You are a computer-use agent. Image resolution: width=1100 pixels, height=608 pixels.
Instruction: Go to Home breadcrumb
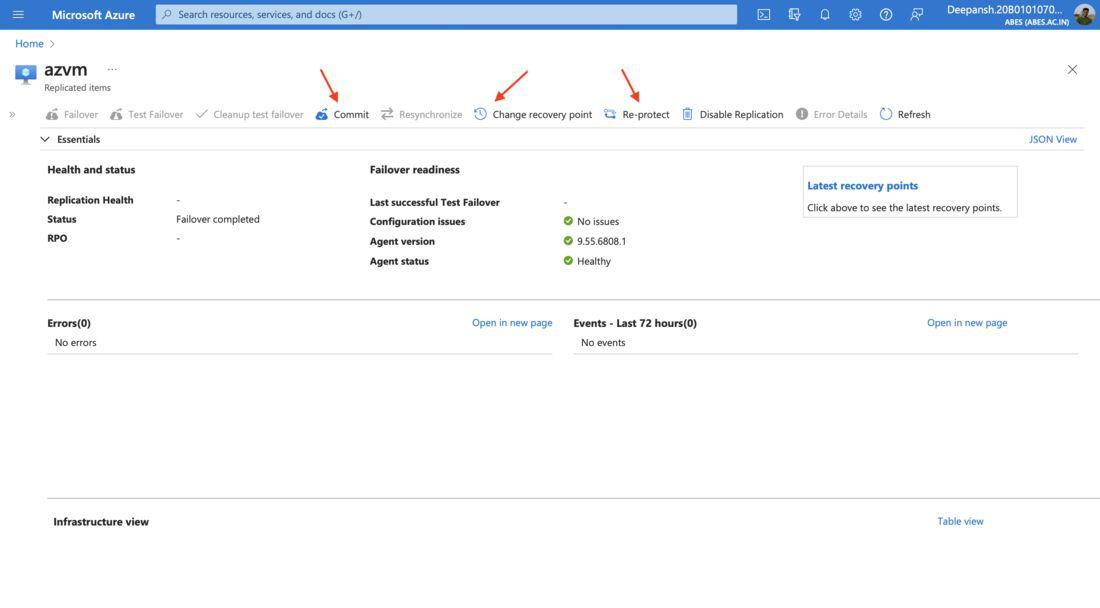pyautogui.click(x=29, y=43)
